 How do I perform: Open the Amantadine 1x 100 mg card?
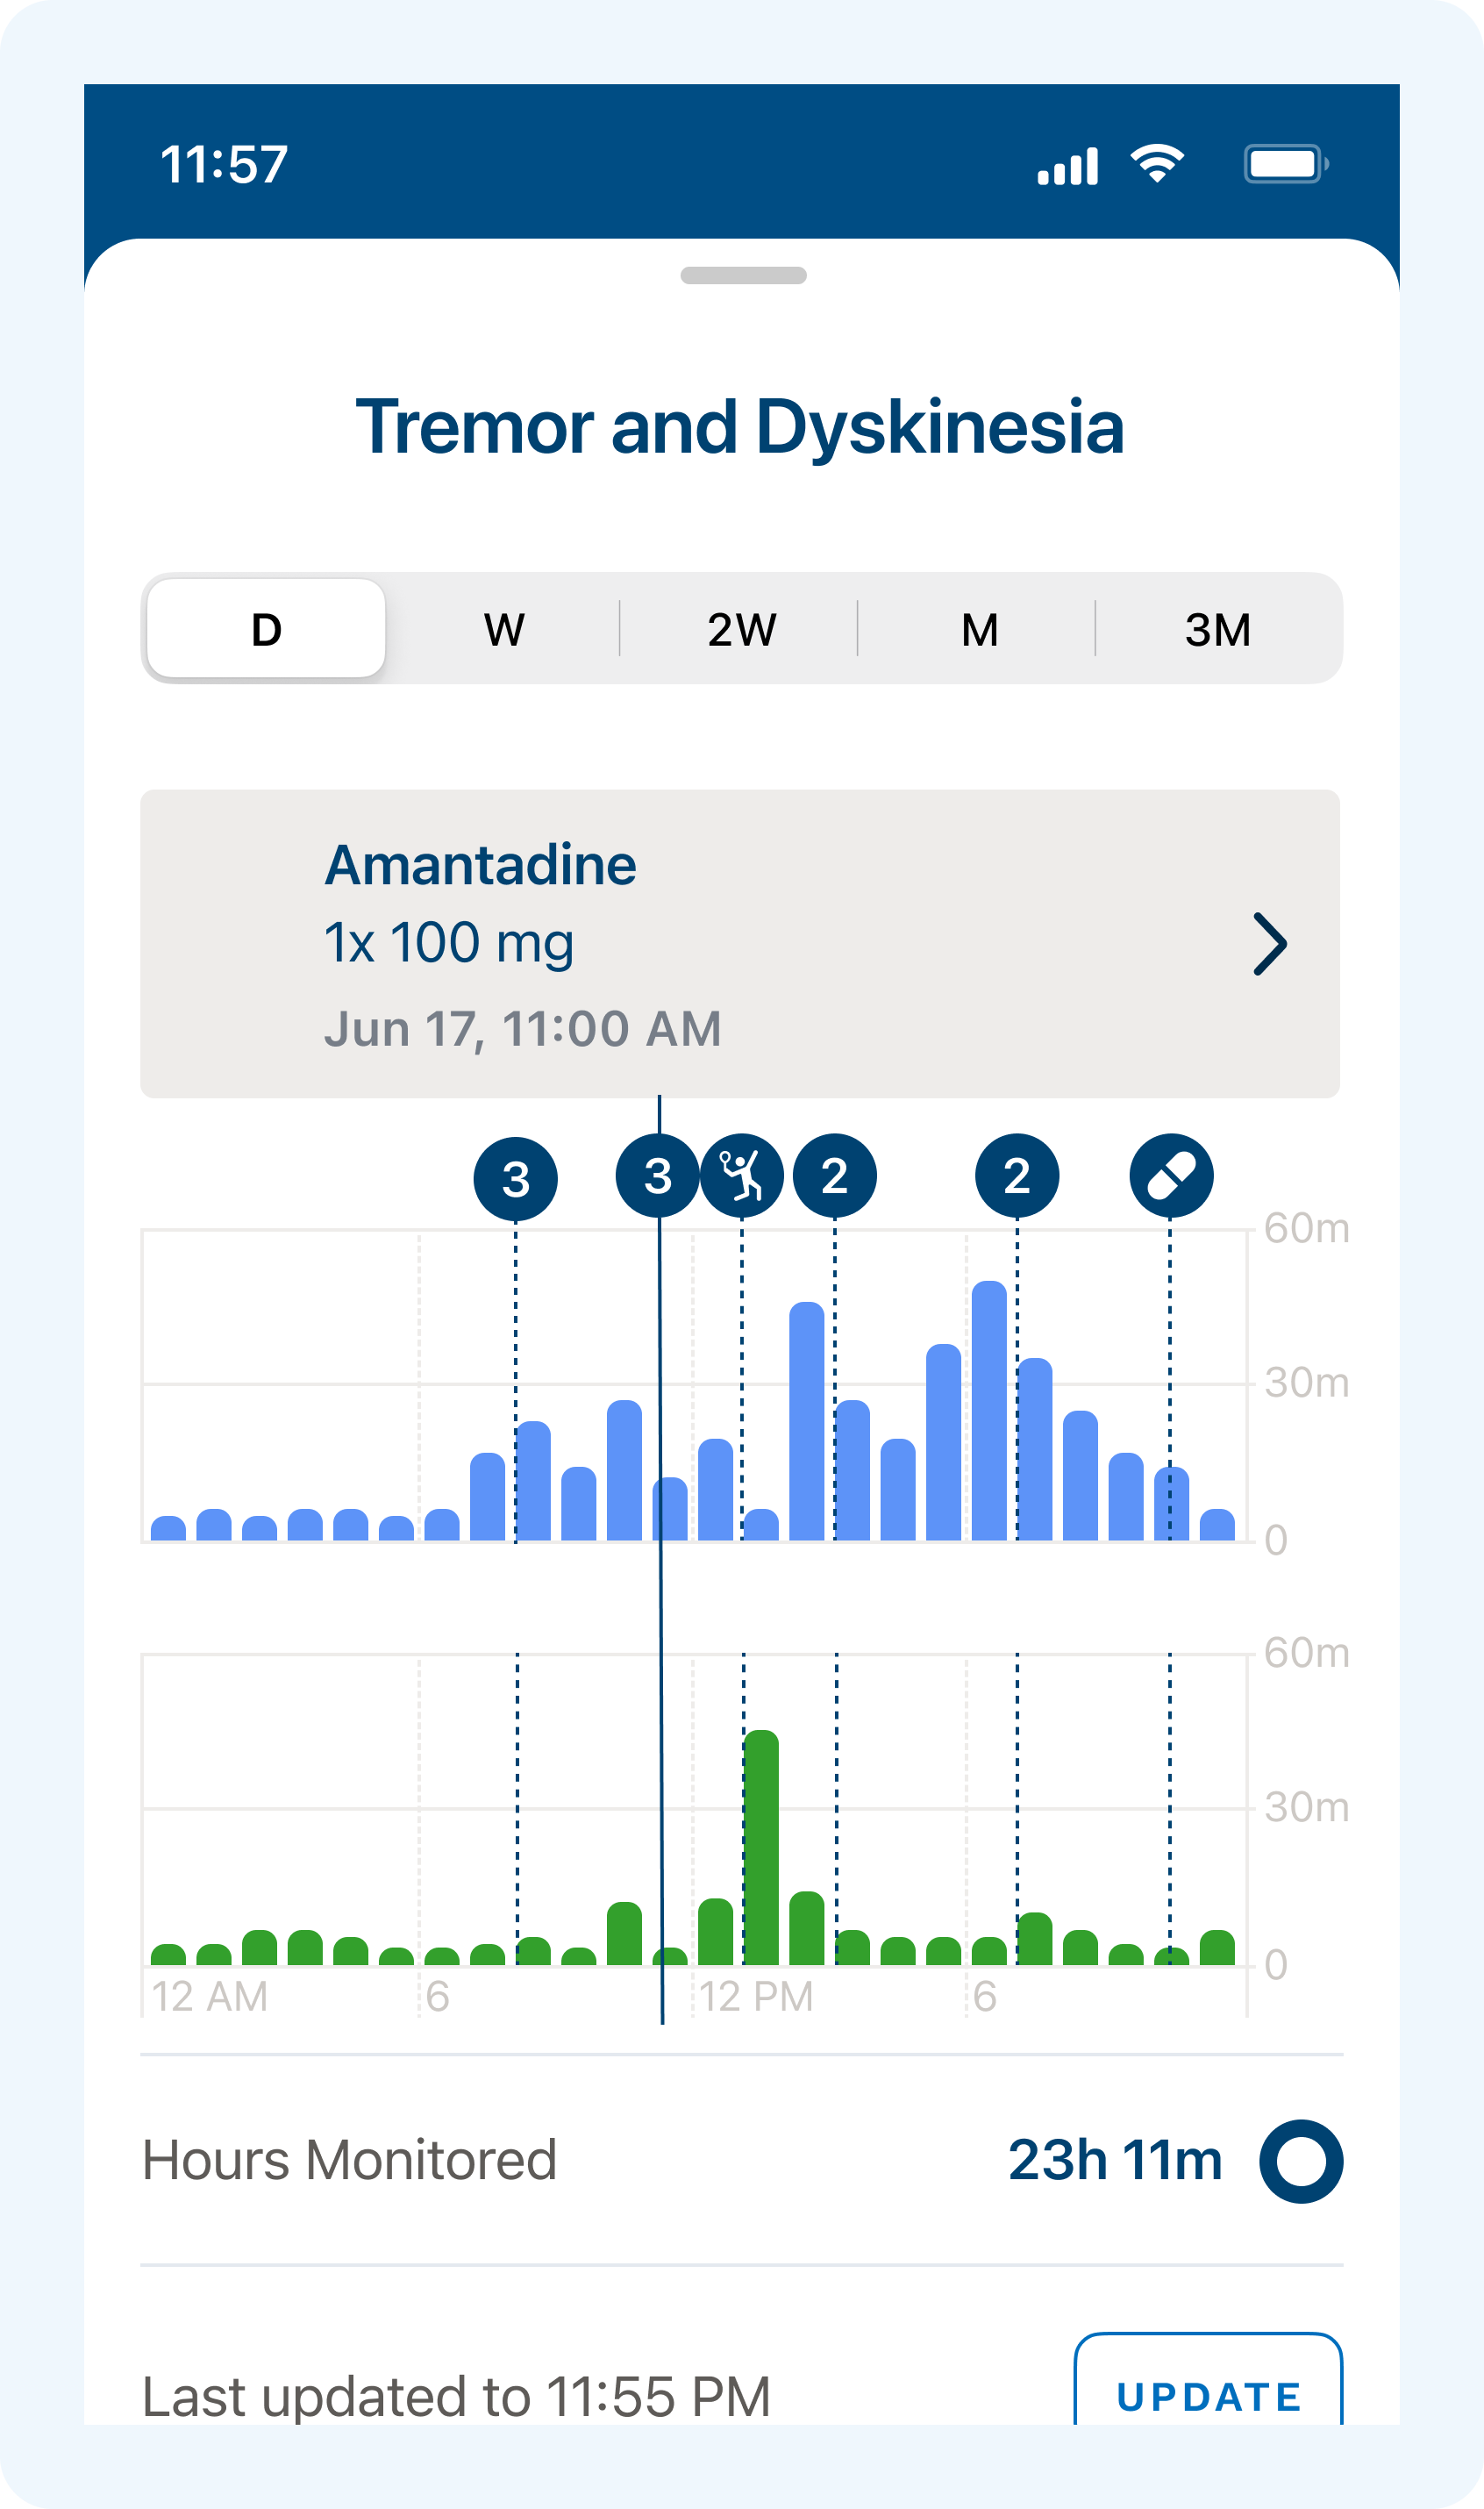click(x=700, y=943)
